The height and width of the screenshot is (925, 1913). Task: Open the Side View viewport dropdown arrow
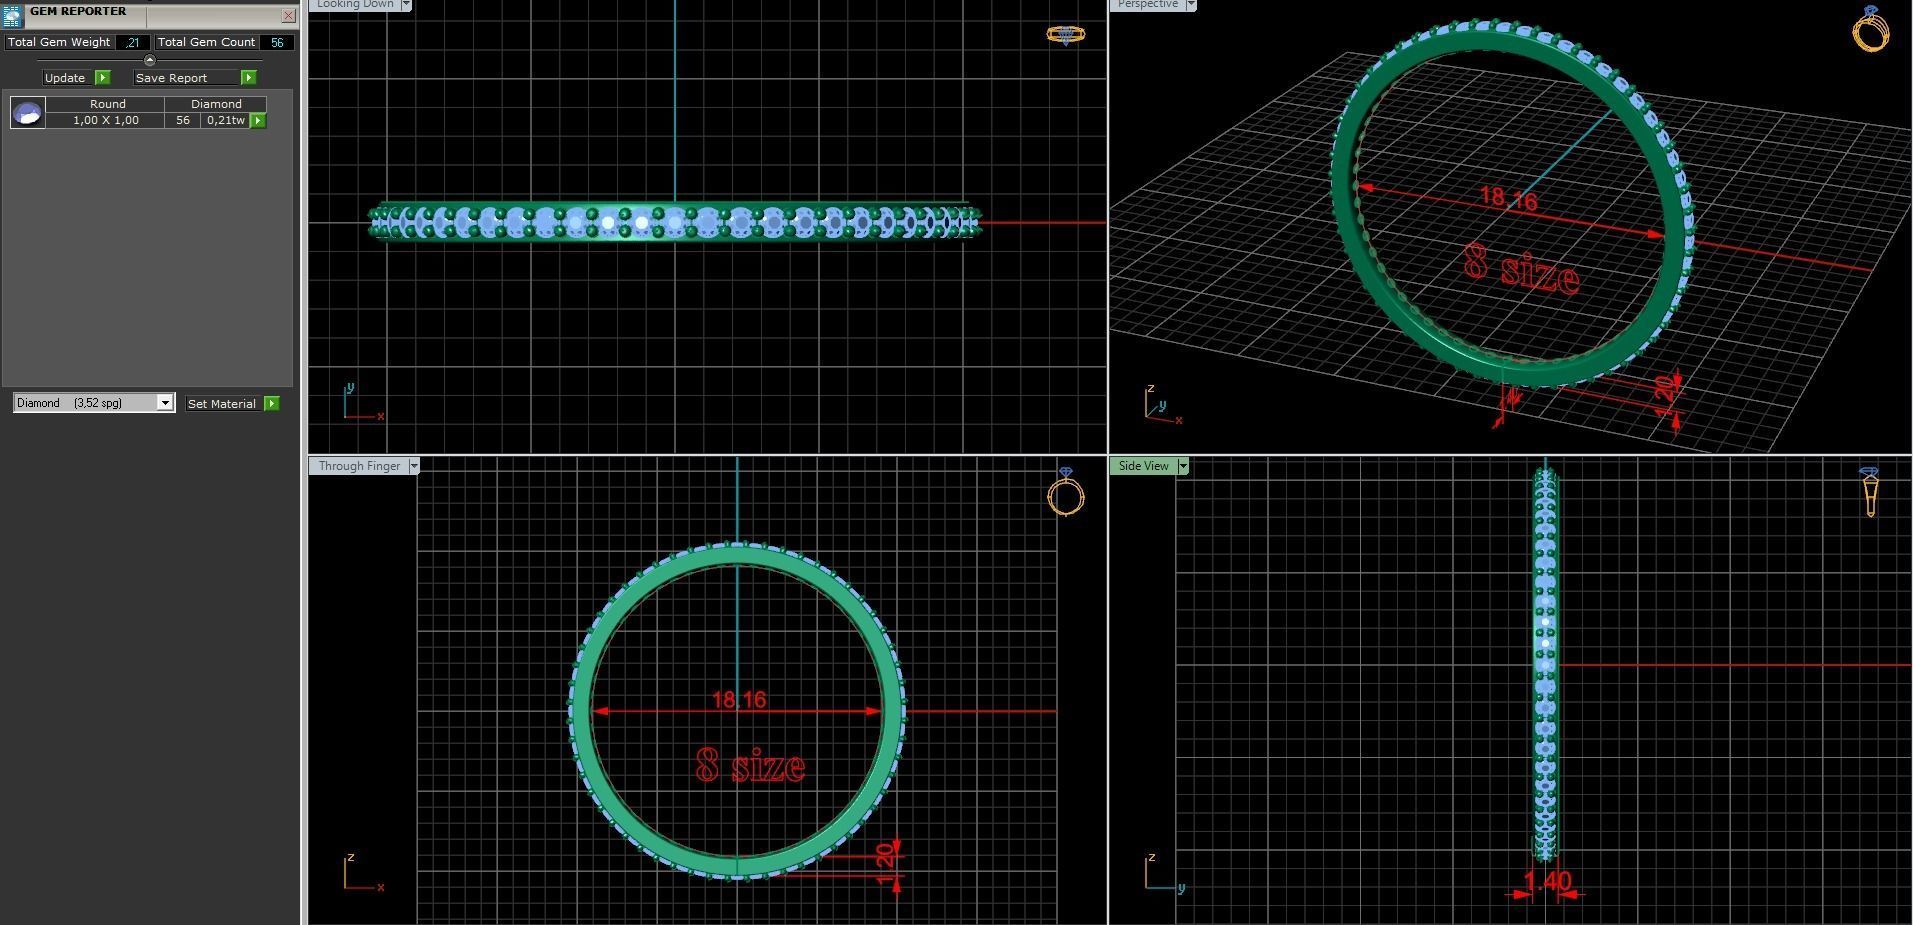click(1183, 466)
